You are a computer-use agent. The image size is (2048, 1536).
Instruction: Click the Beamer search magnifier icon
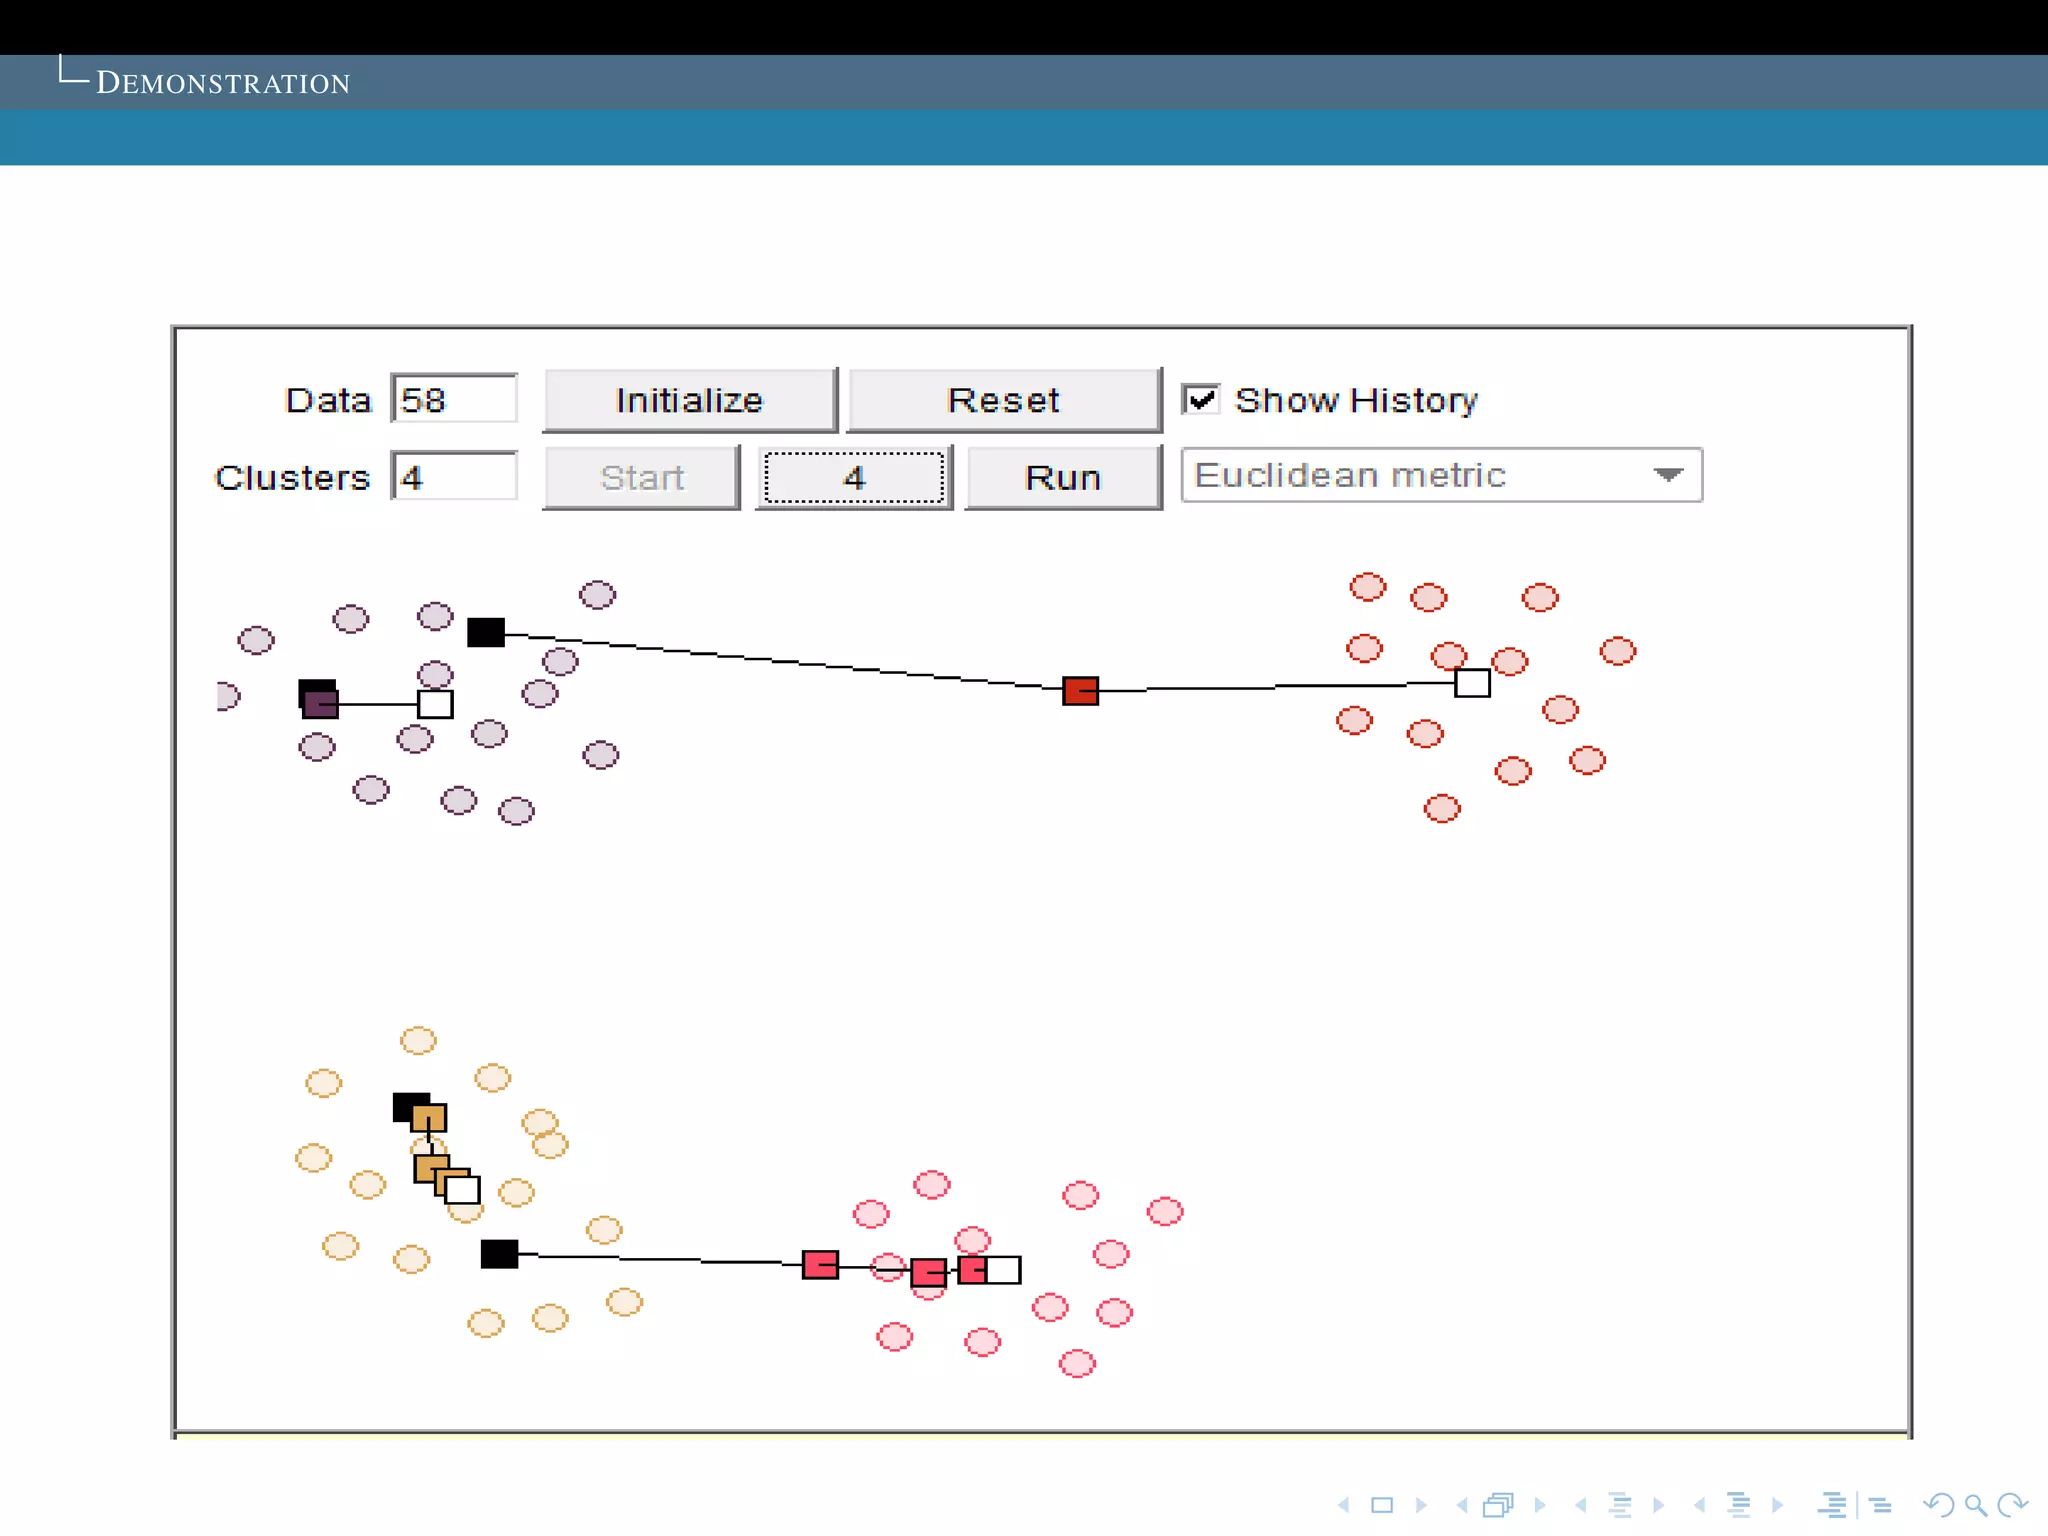pyautogui.click(x=1975, y=1505)
